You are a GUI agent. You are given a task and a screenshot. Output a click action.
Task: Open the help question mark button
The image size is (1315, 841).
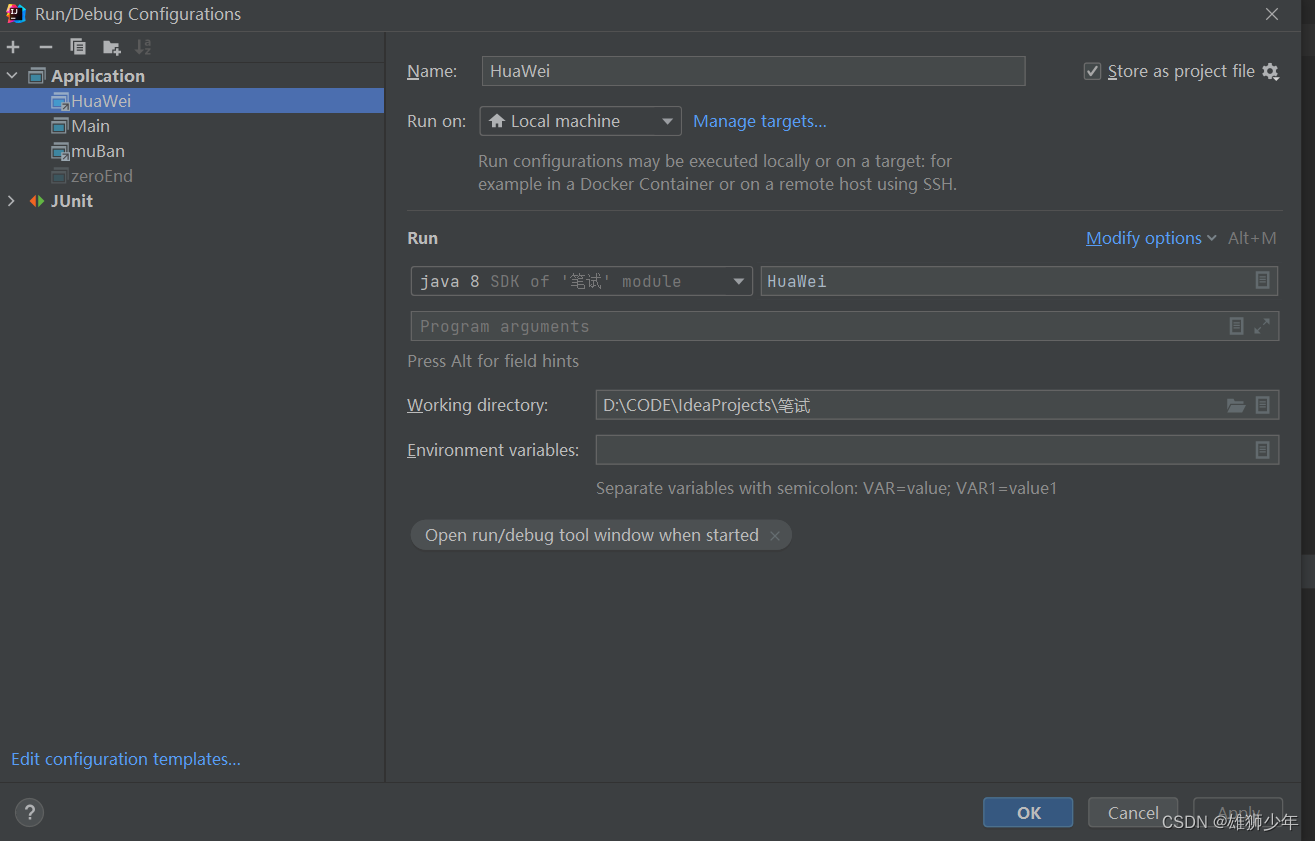tap(29, 812)
